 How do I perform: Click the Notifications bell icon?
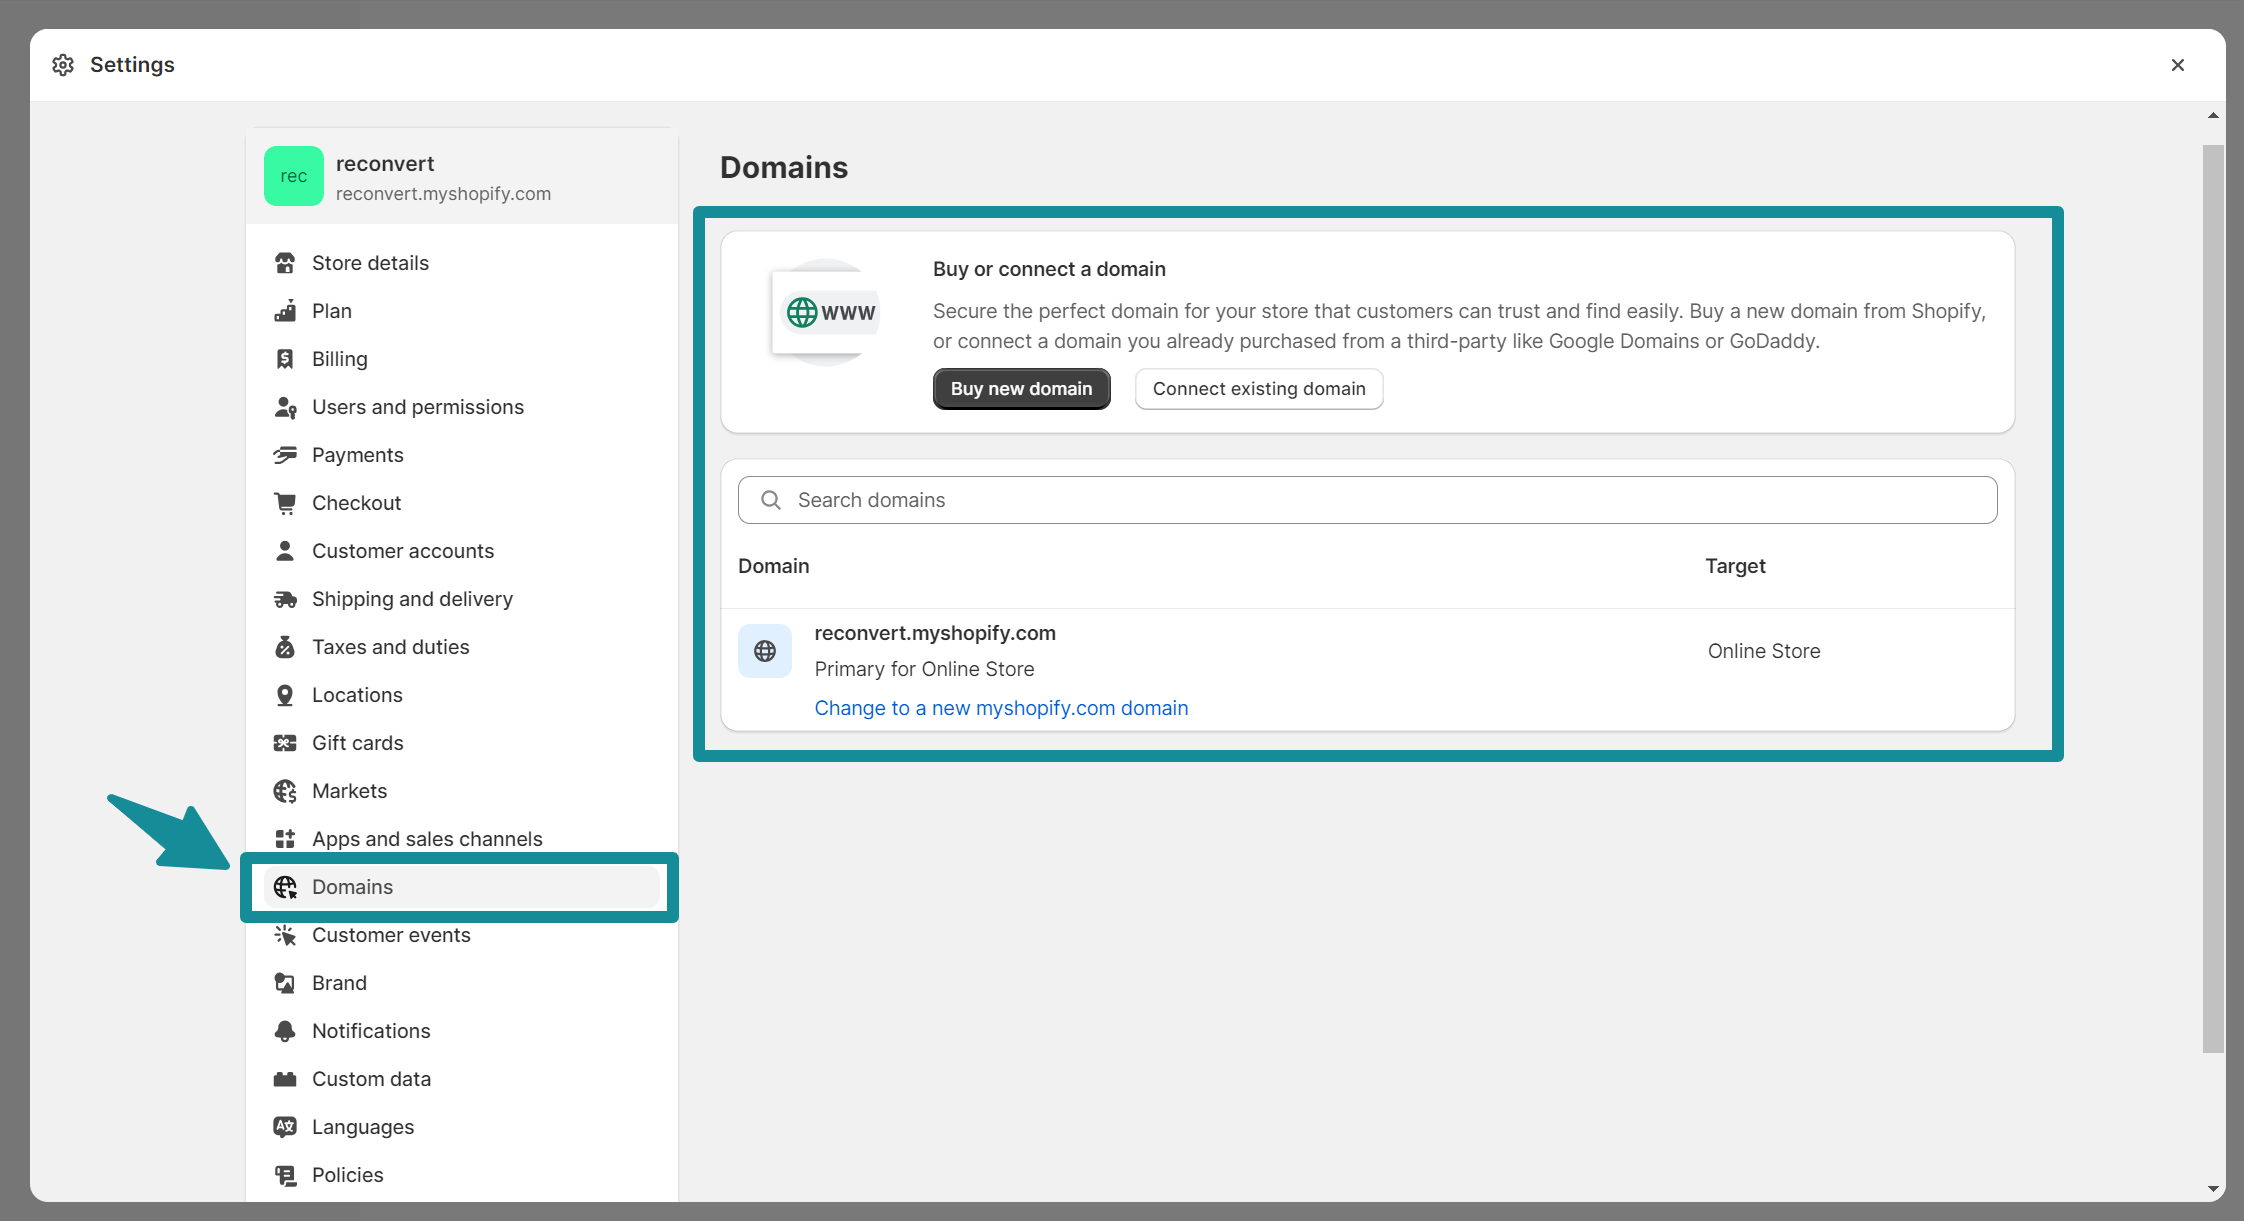(x=285, y=1030)
